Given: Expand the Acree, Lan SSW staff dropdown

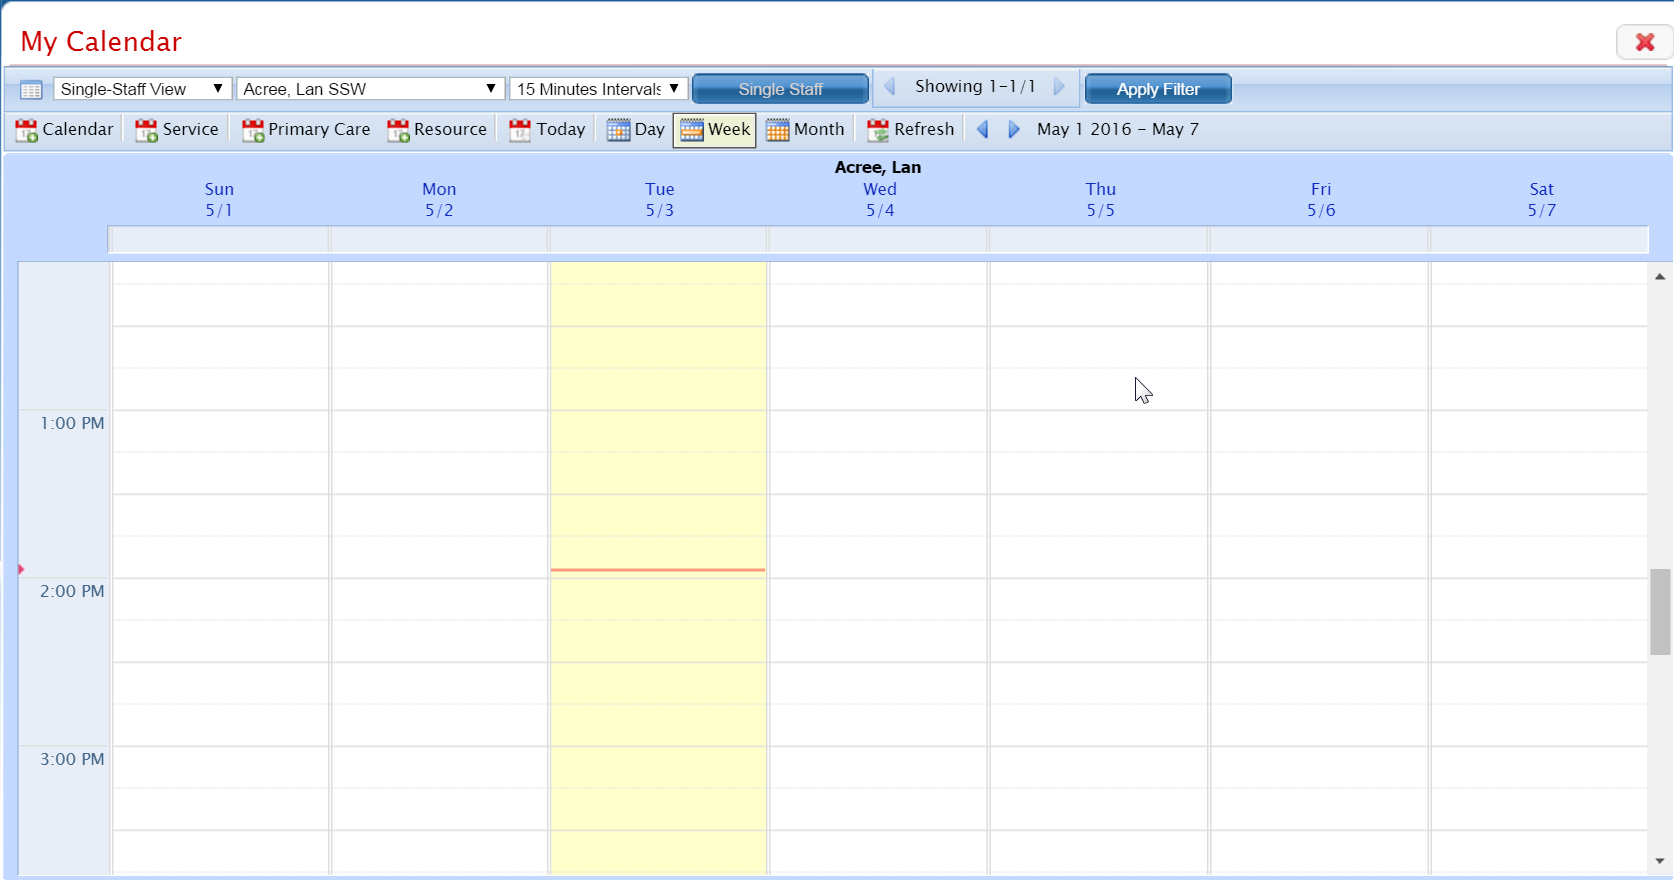Looking at the screenshot, I should point(370,89).
